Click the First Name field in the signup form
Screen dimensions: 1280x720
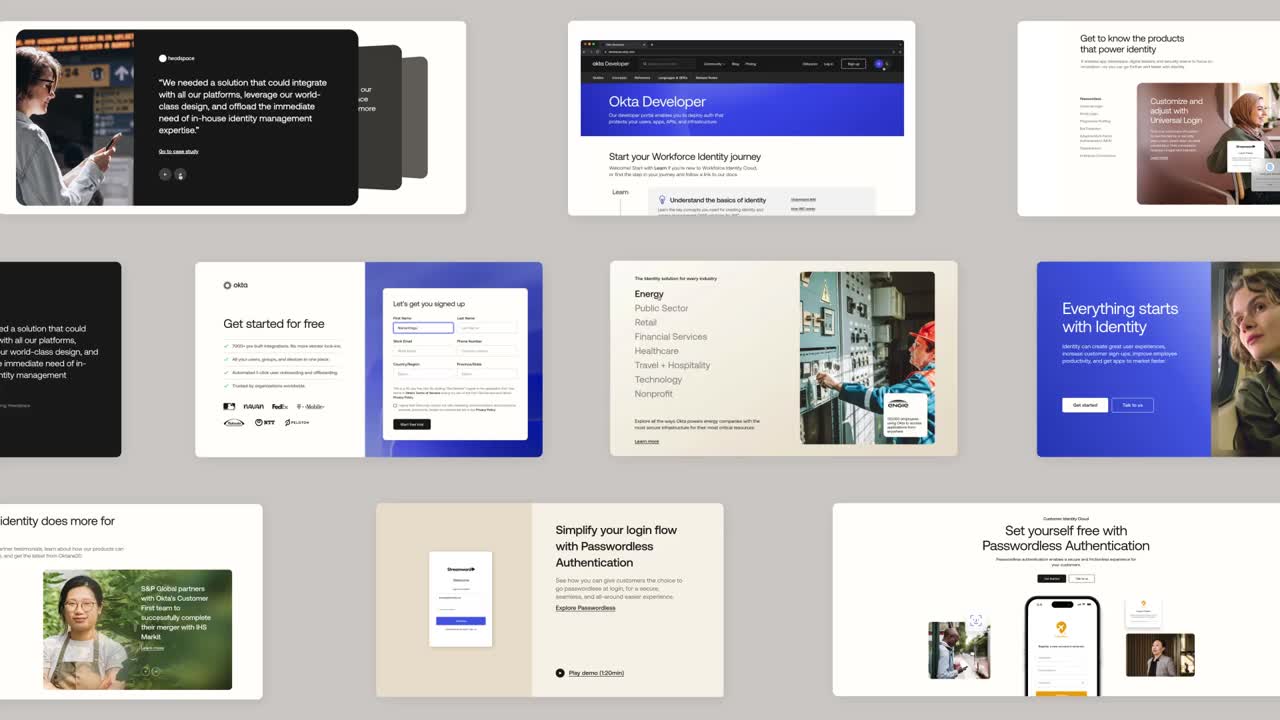[423, 327]
